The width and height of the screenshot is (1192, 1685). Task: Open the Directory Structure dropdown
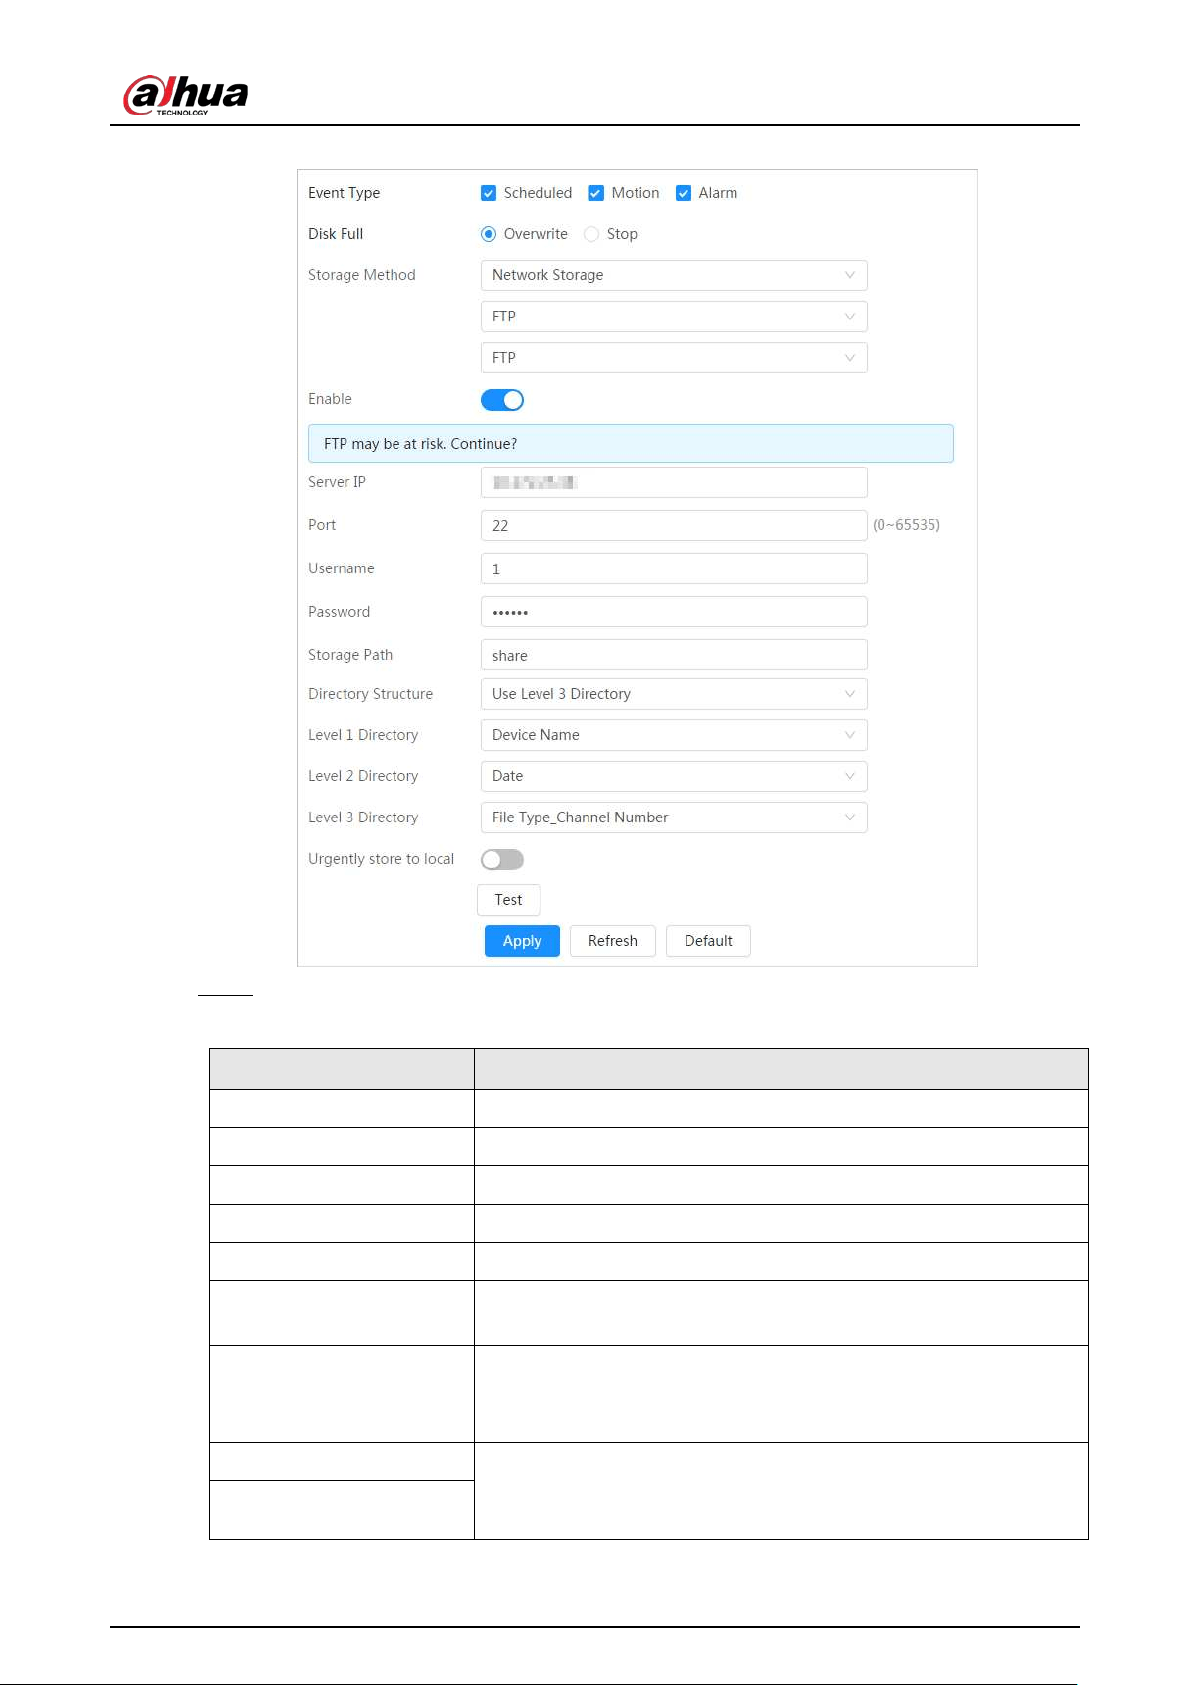click(x=674, y=694)
